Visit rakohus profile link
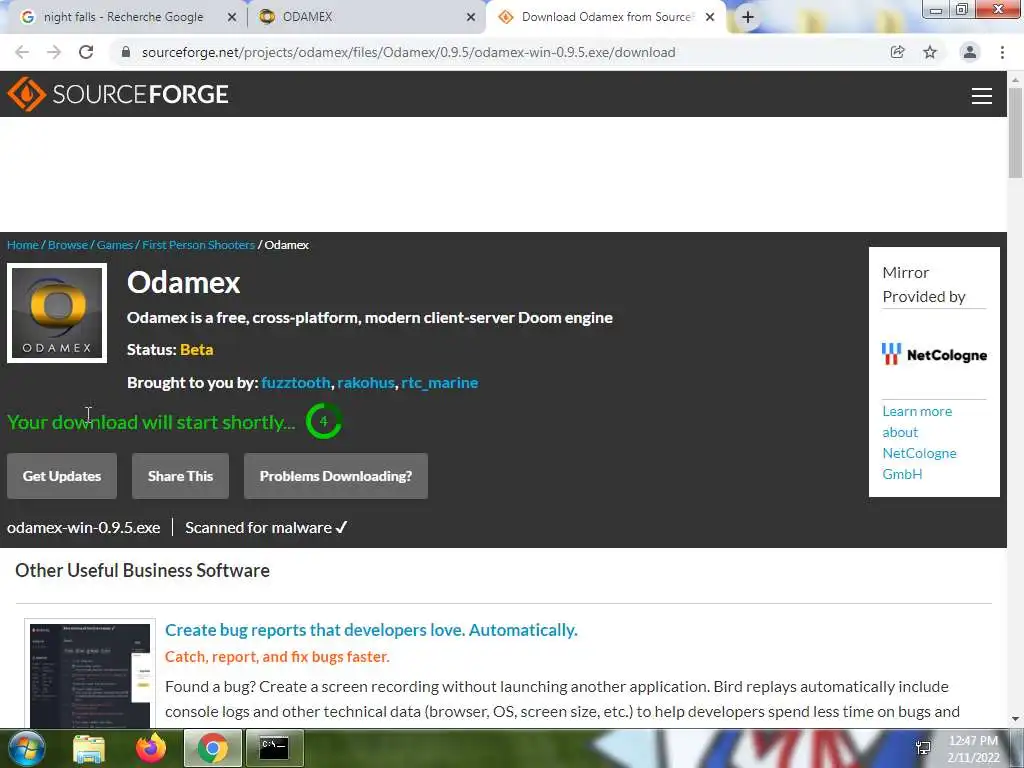The image size is (1024, 768). [x=366, y=383]
